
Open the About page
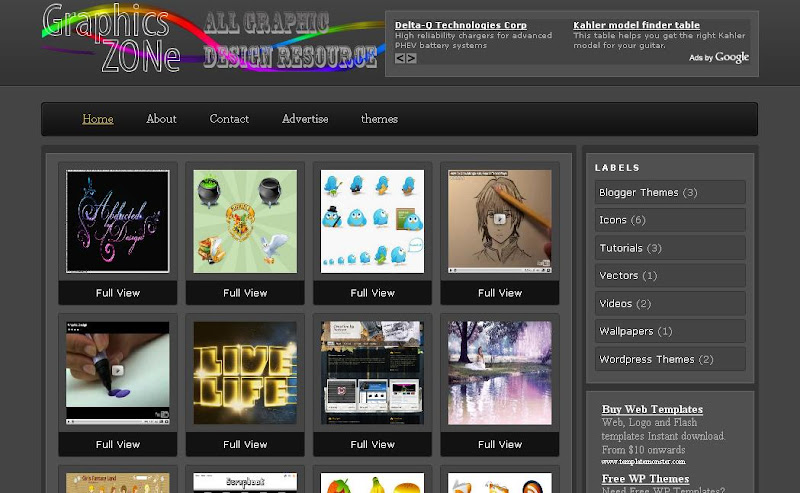click(161, 119)
